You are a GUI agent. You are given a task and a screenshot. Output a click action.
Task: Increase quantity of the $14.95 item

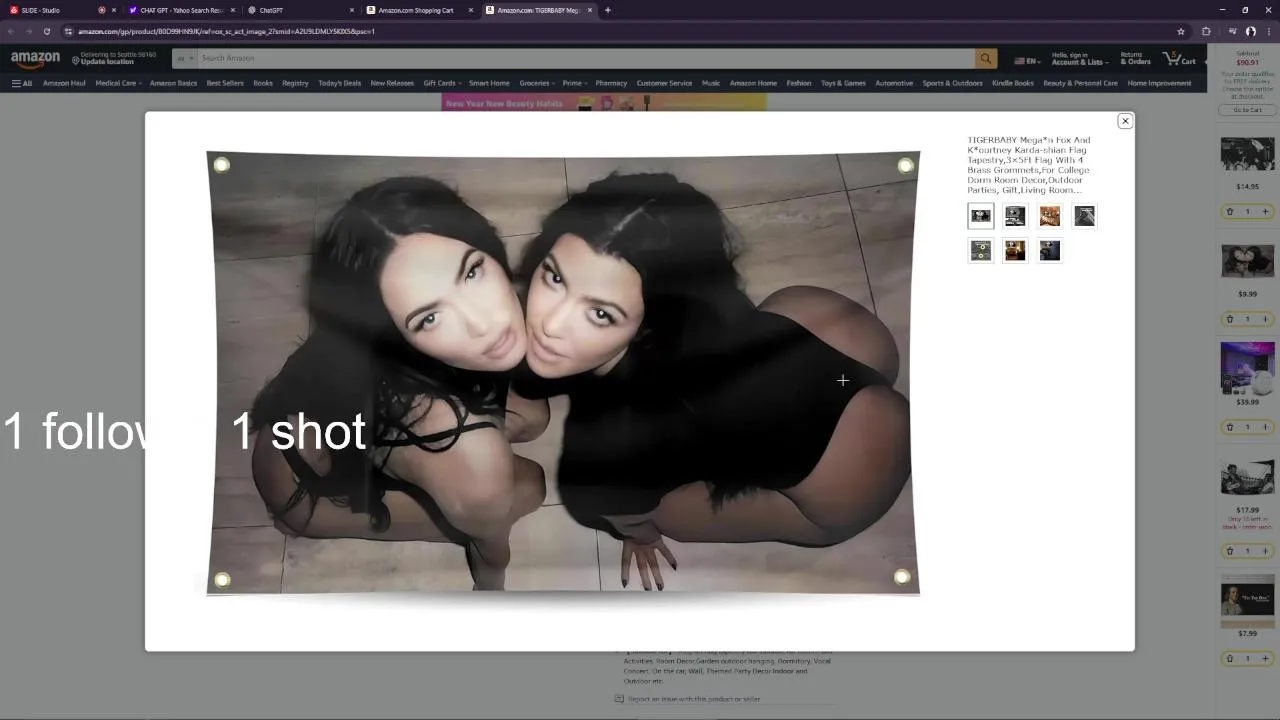coord(1265,211)
